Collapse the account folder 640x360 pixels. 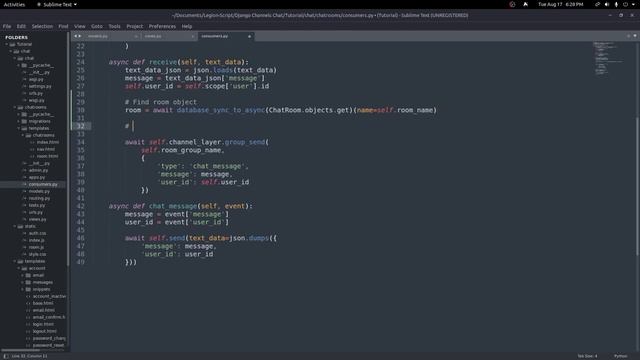point(19,268)
